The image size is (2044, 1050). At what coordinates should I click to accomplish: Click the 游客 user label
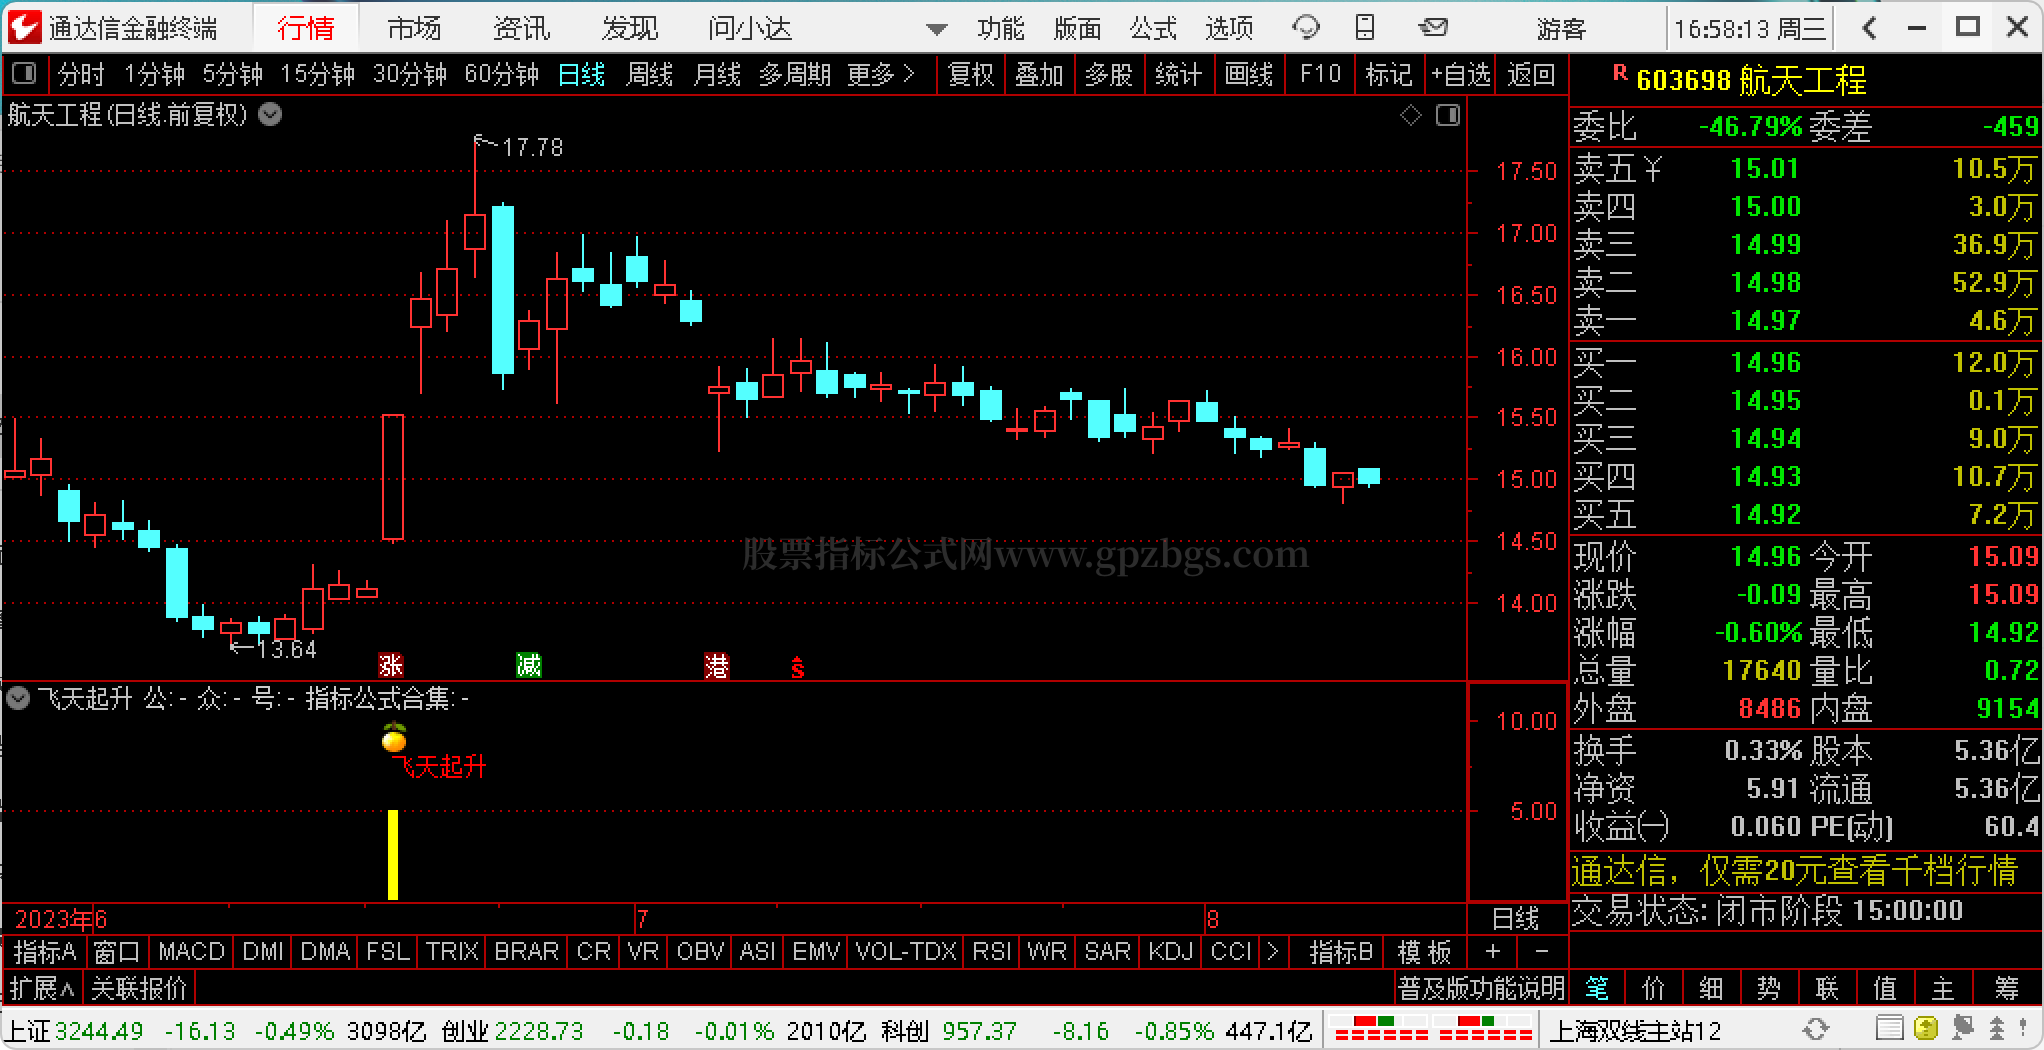(x=1561, y=28)
